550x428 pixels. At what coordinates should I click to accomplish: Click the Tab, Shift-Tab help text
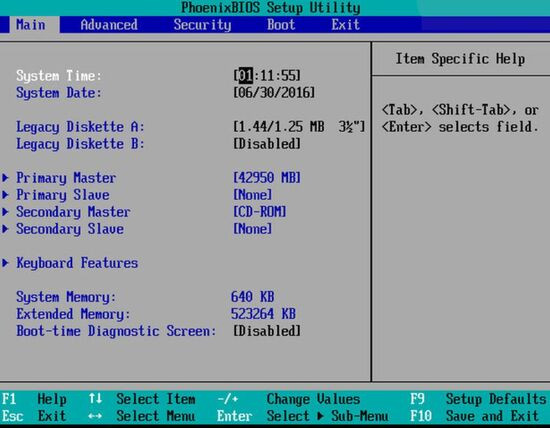[x=460, y=118]
